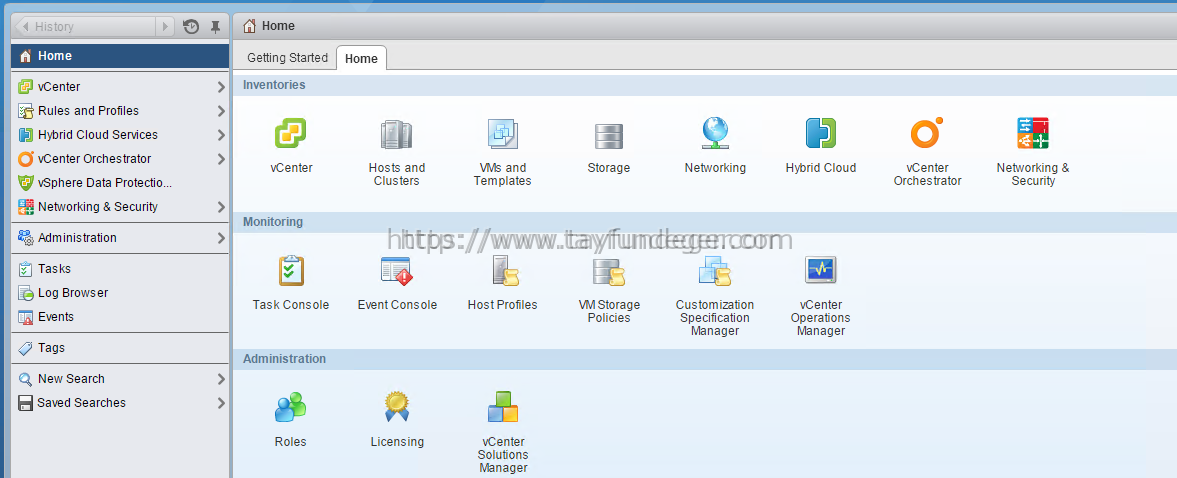
Task: Go back using the History arrow
Action: [24, 26]
